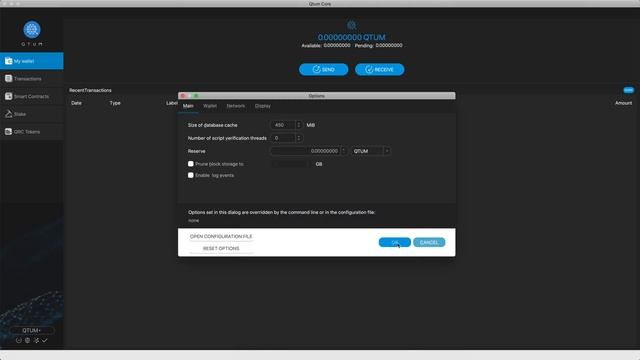This screenshot has height=360, width=640.
Task: Open the My wallet page
Action: [32, 61]
